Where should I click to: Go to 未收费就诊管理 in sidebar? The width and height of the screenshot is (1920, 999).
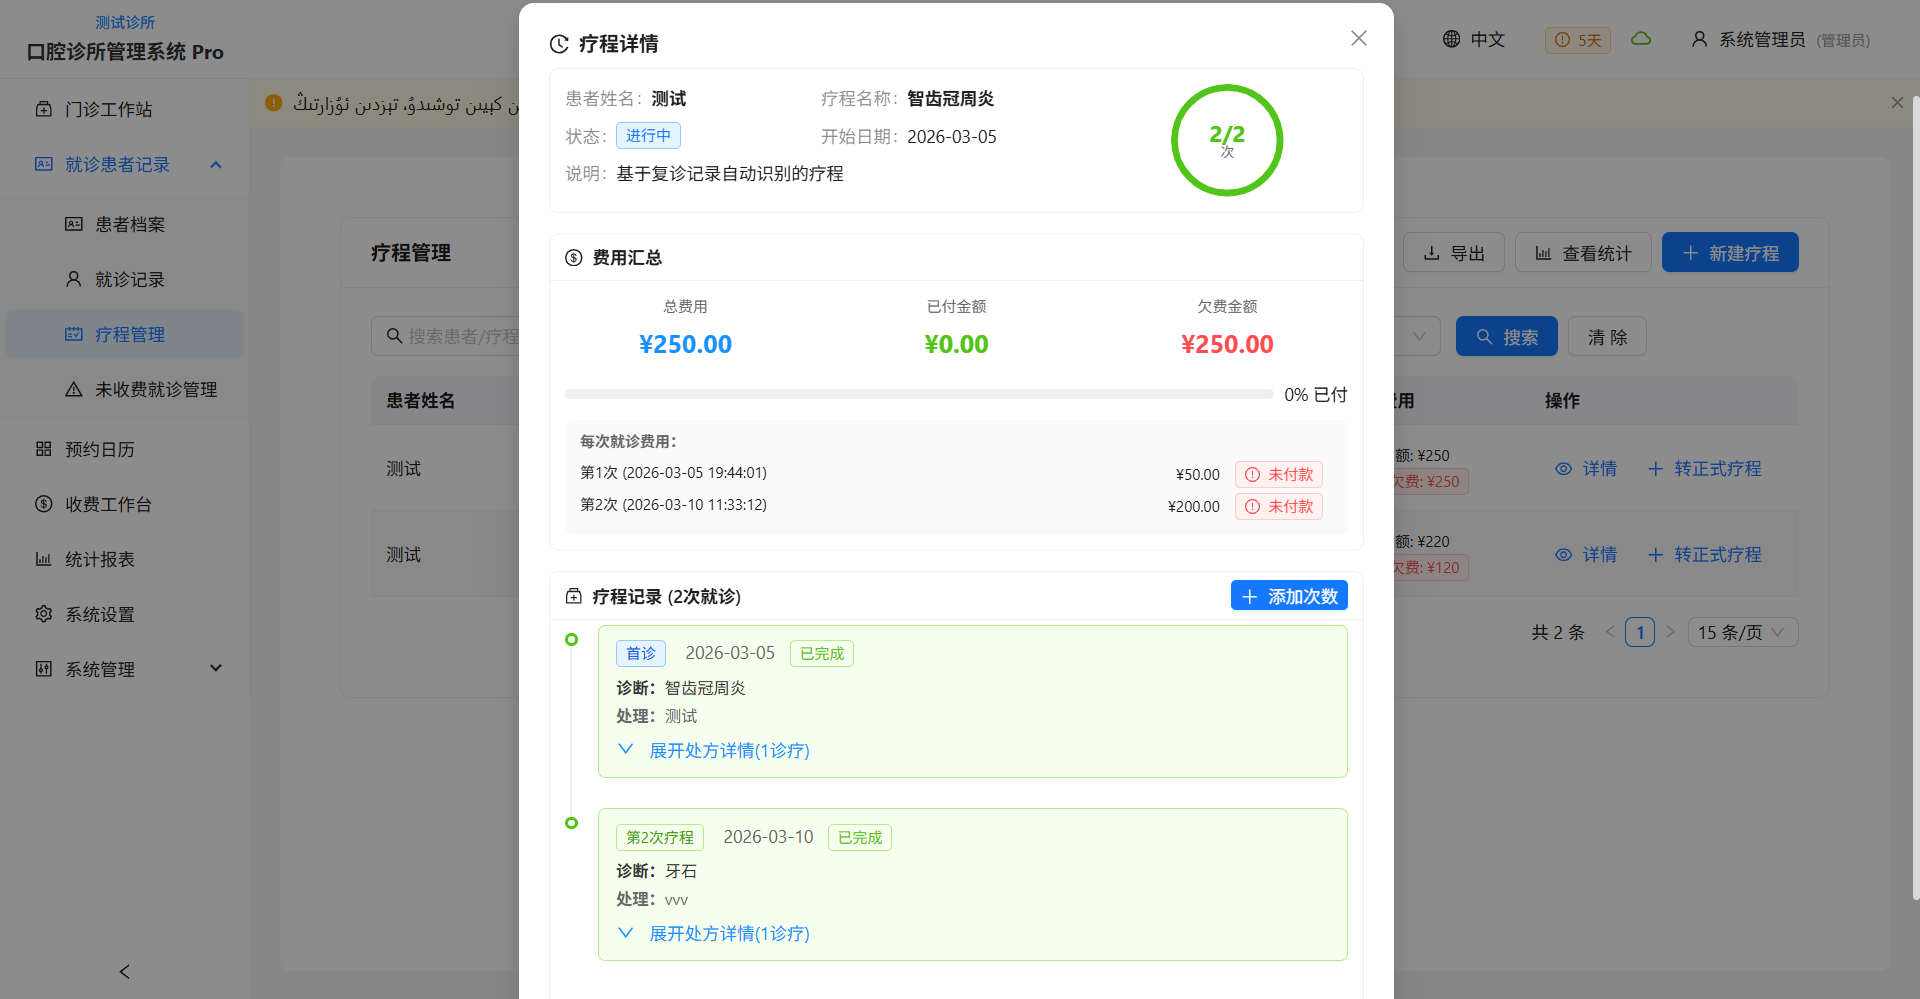(155, 389)
